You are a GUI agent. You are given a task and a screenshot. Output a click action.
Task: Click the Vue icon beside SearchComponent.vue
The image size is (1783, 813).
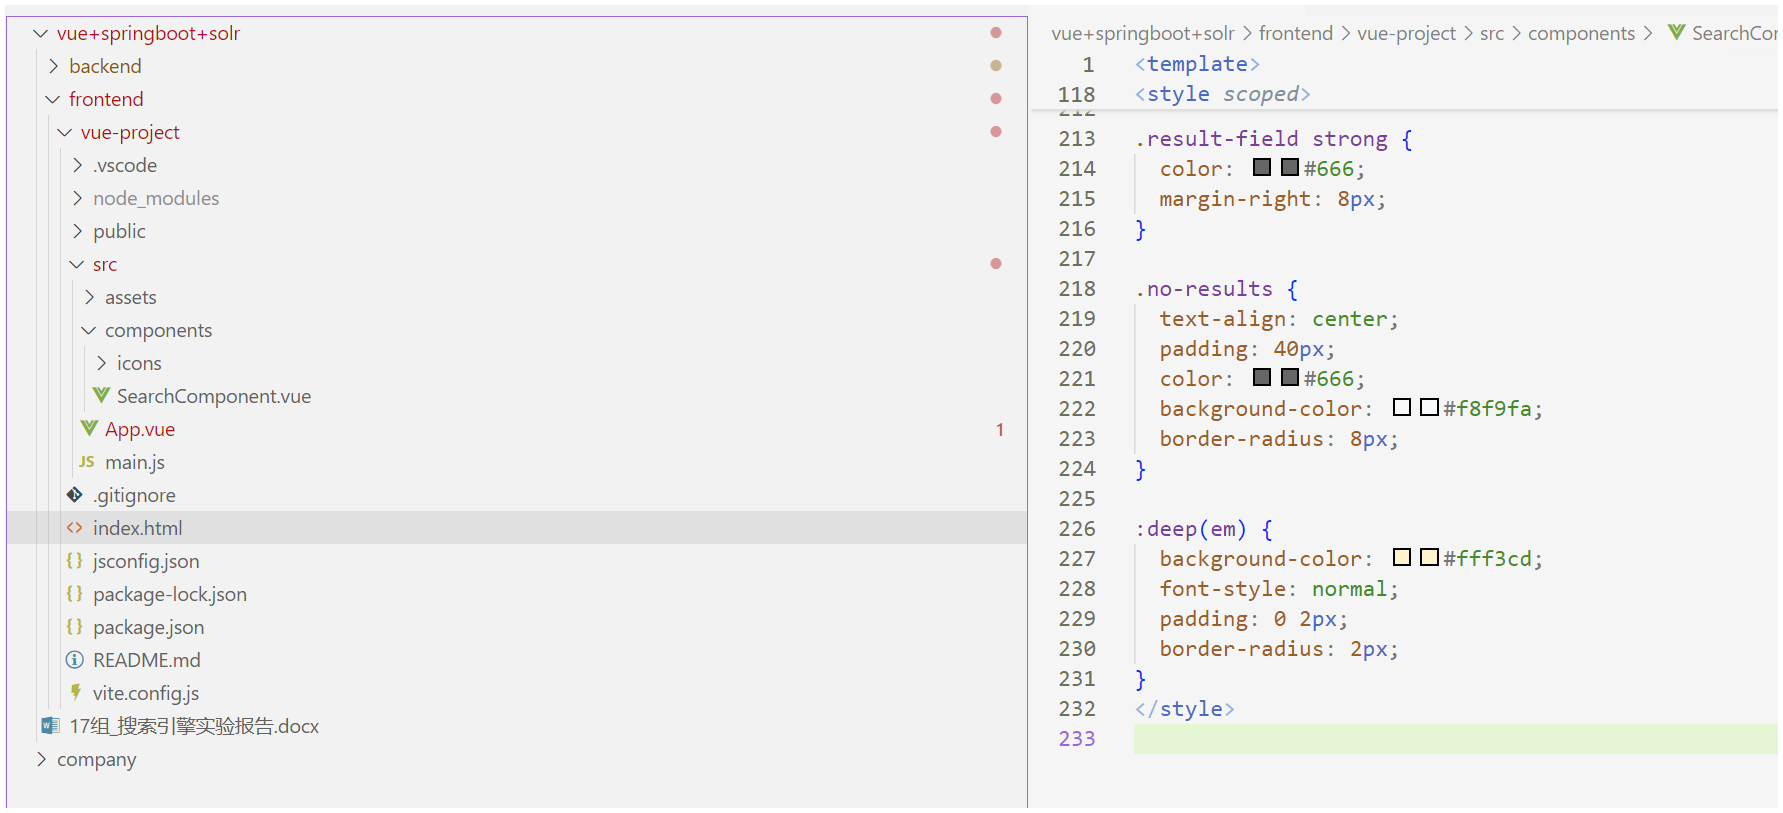coord(101,396)
